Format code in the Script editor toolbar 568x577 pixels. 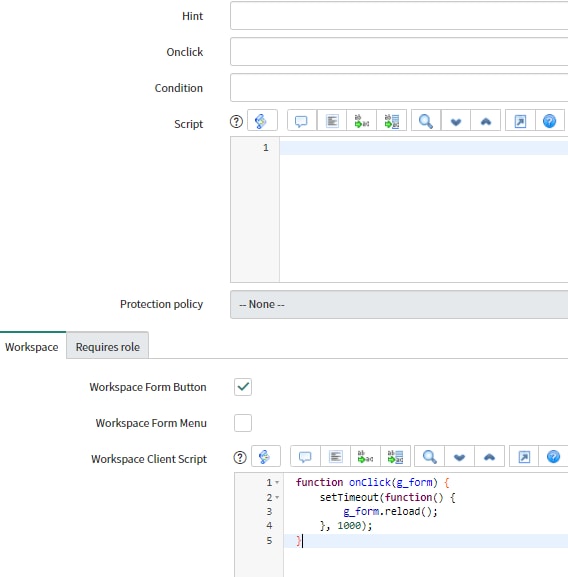click(332, 121)
